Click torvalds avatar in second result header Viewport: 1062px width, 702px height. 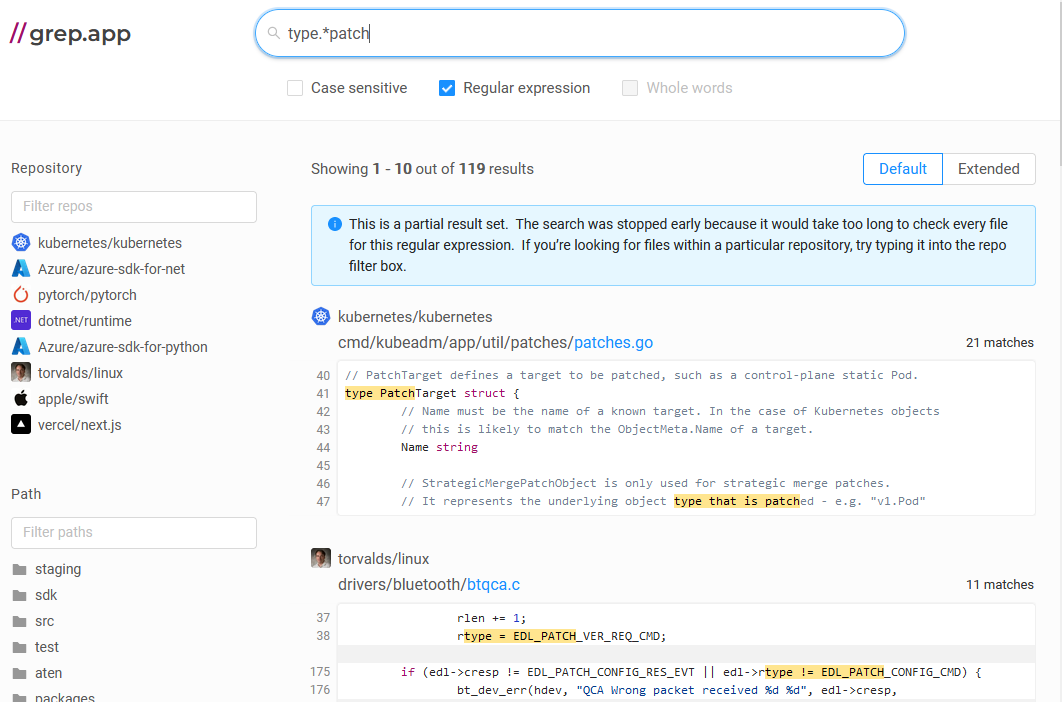[x=321, y=558]
